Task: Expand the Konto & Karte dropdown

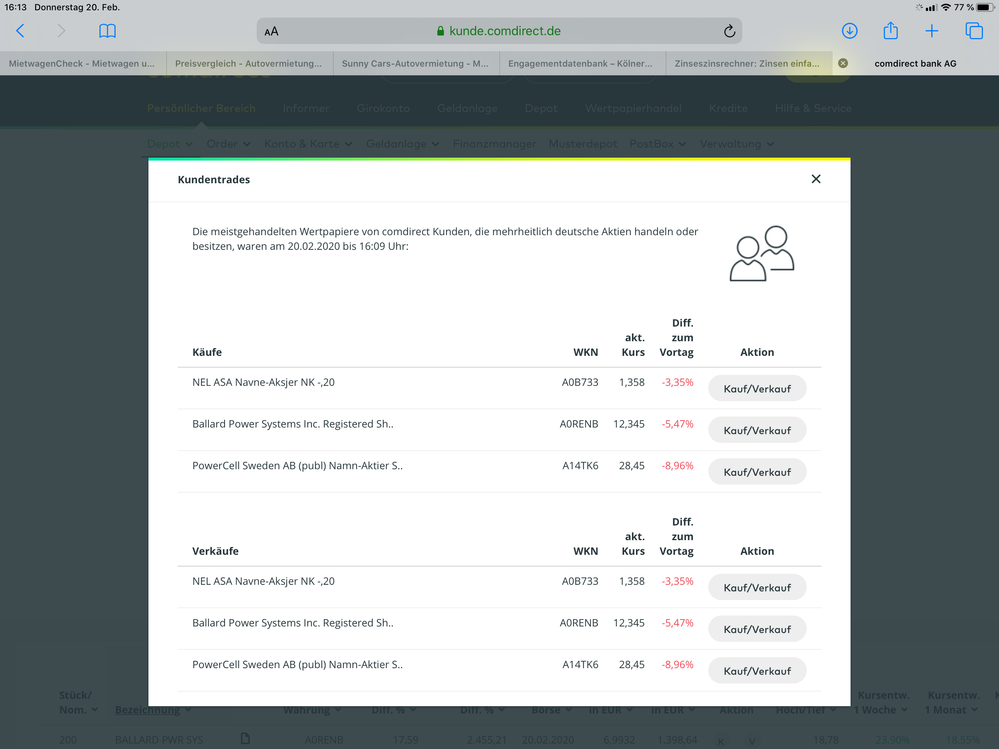Action: (x=308, y=144)
